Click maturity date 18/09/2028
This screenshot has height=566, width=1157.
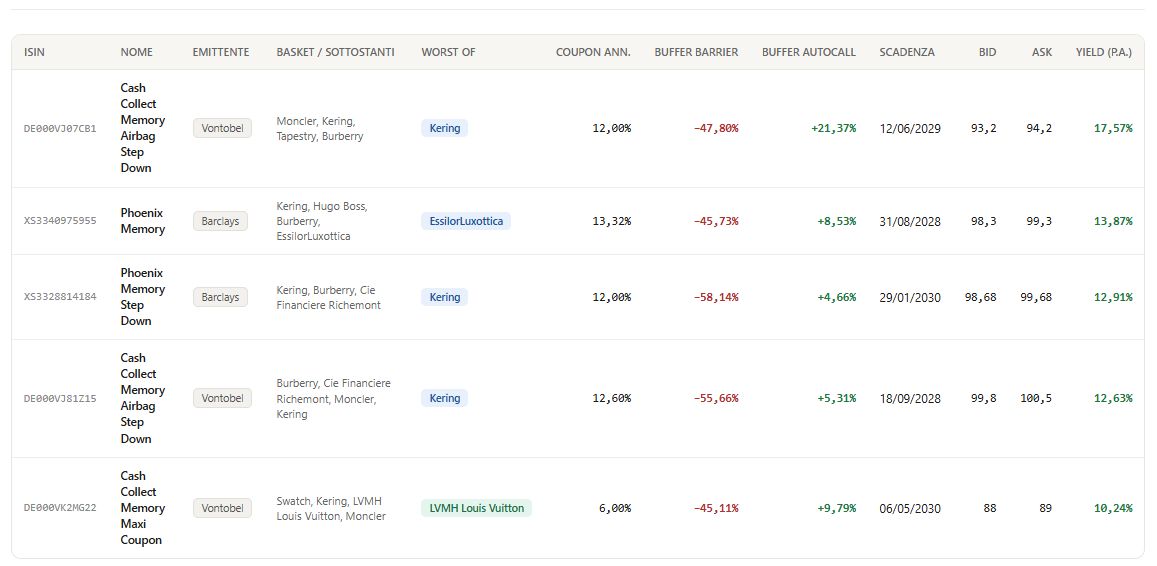pos(910,398)
